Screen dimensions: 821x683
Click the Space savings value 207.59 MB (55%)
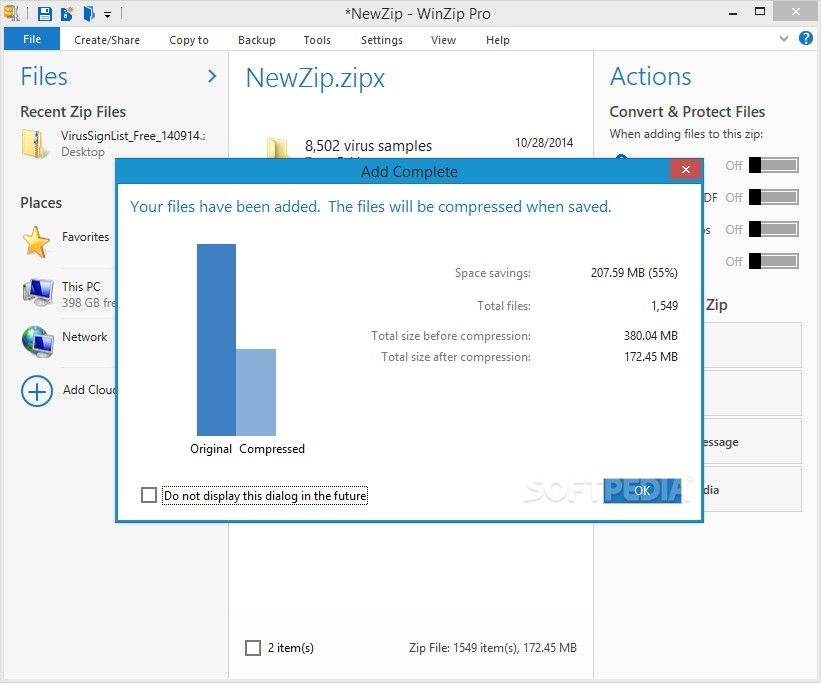point(634,273)
